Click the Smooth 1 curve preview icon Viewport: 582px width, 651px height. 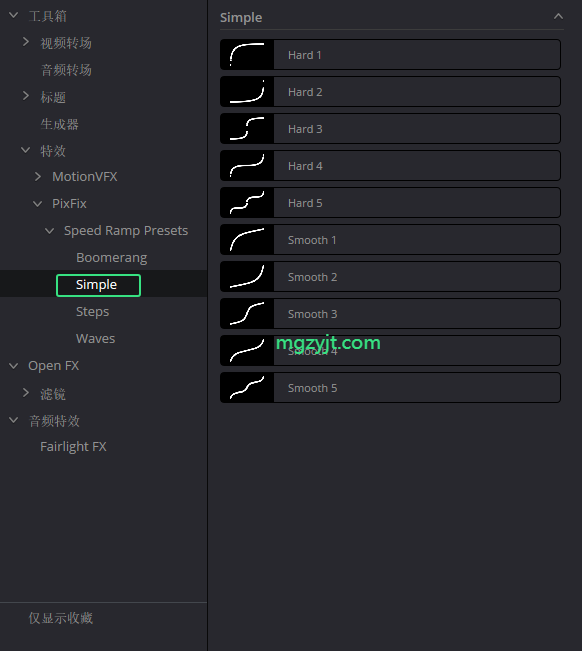pyautogui.click(x=247, y=240)
